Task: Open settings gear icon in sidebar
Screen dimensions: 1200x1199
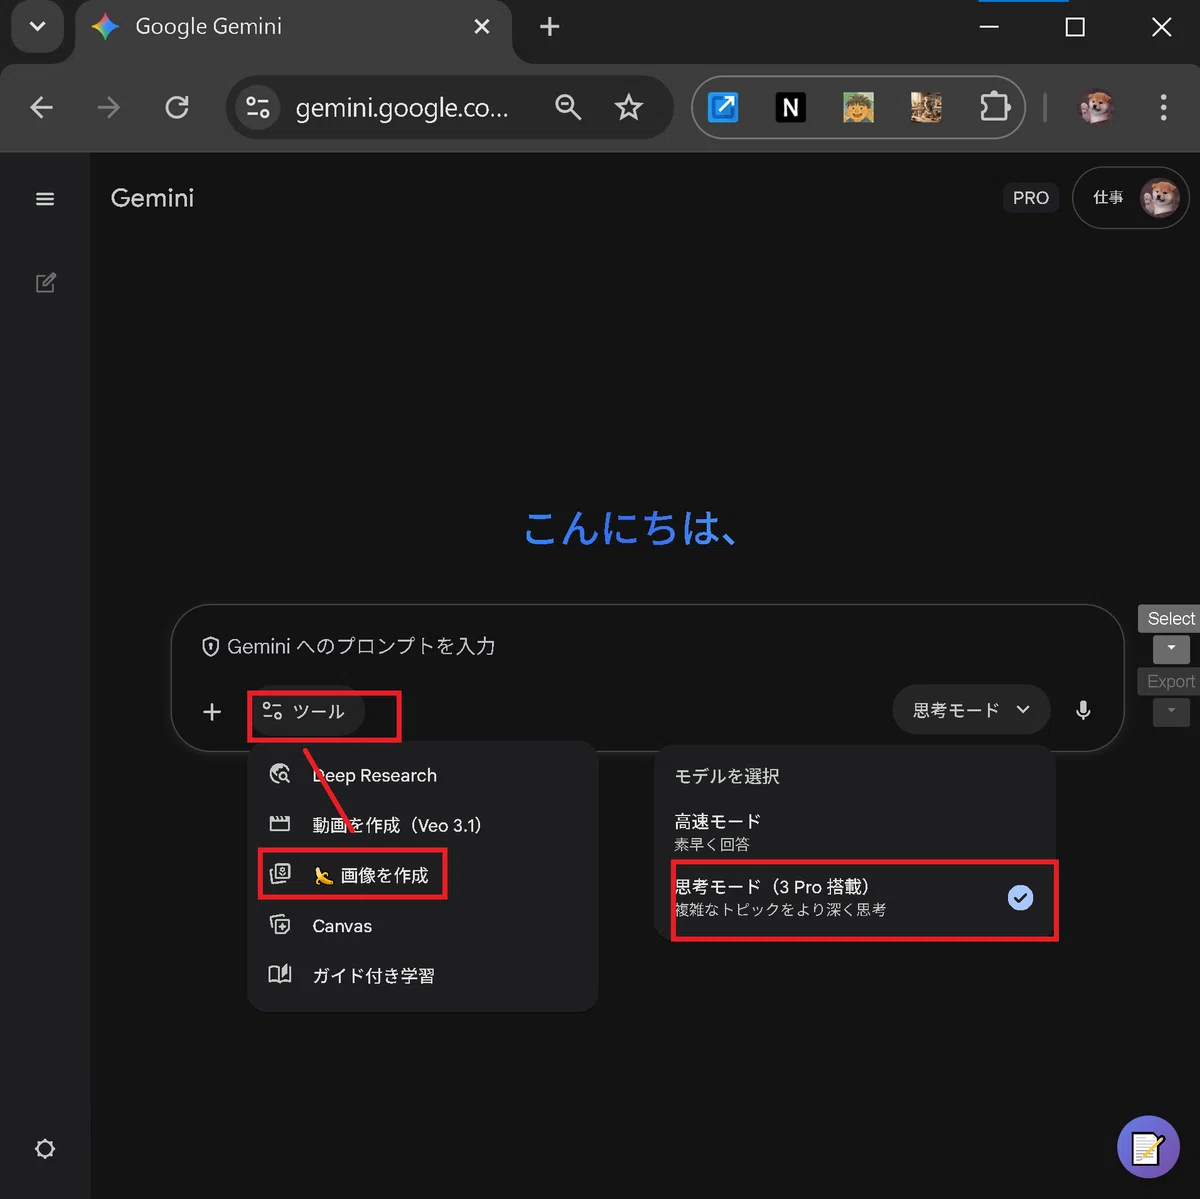Action: pyautogui.click(x=45, y=1149)
